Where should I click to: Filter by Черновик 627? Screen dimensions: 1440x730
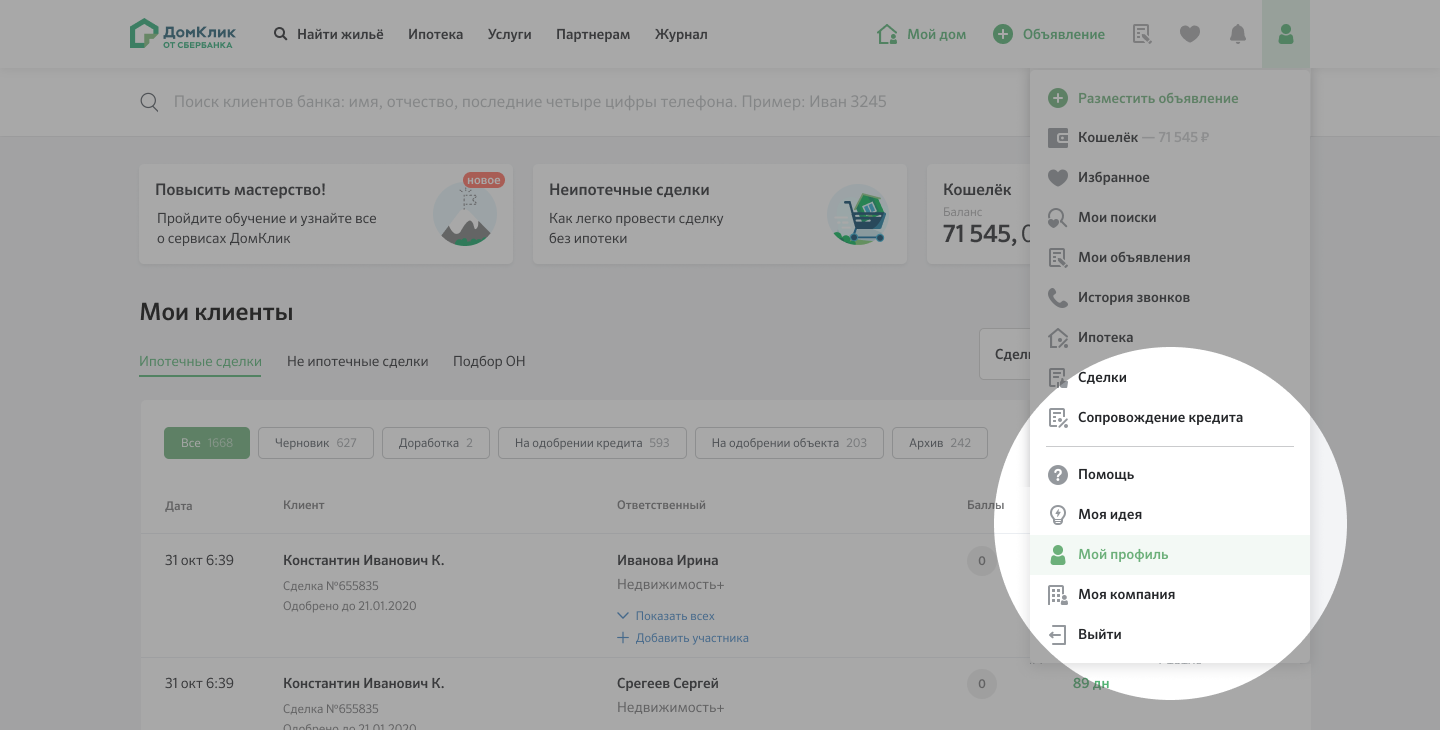click(316, 443)
